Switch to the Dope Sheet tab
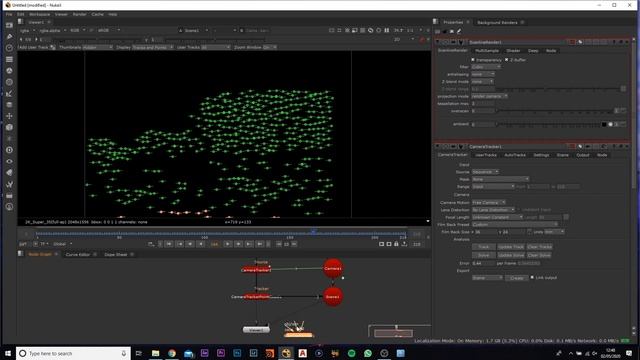Screen dimensions: 640x360 coord(116,254)
